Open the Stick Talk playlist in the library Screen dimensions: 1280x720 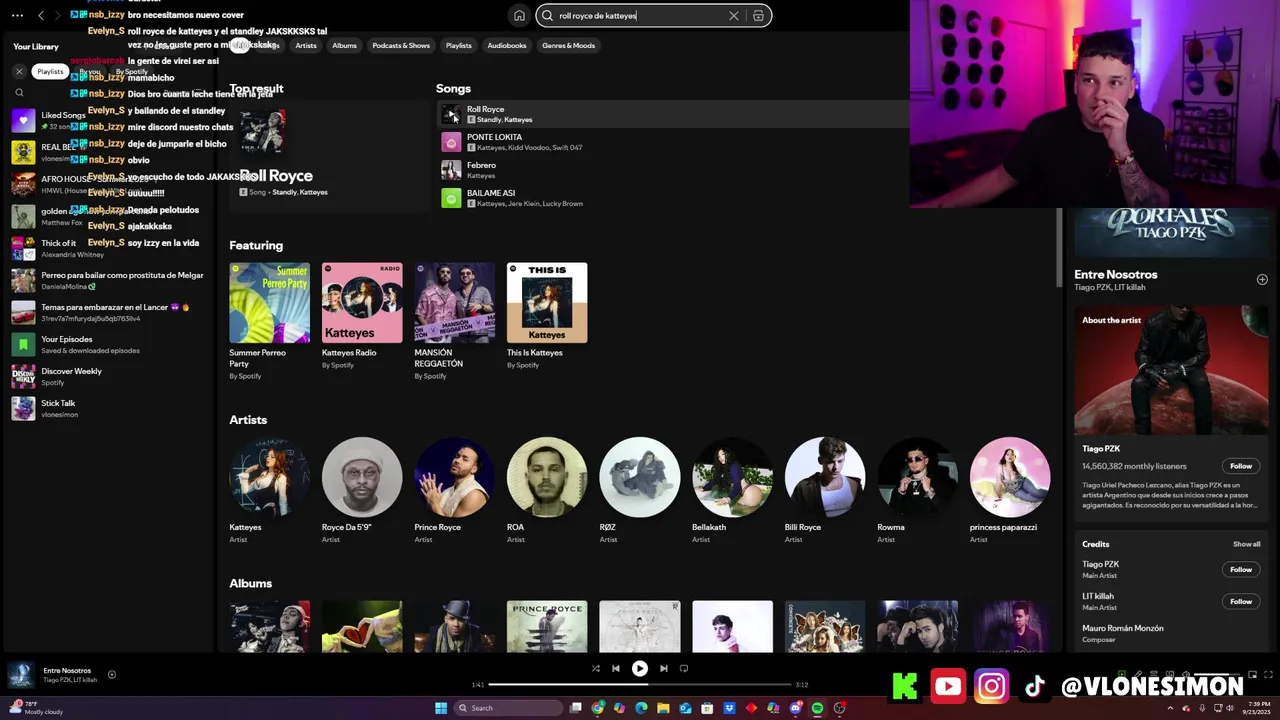(x=107, y=408)
